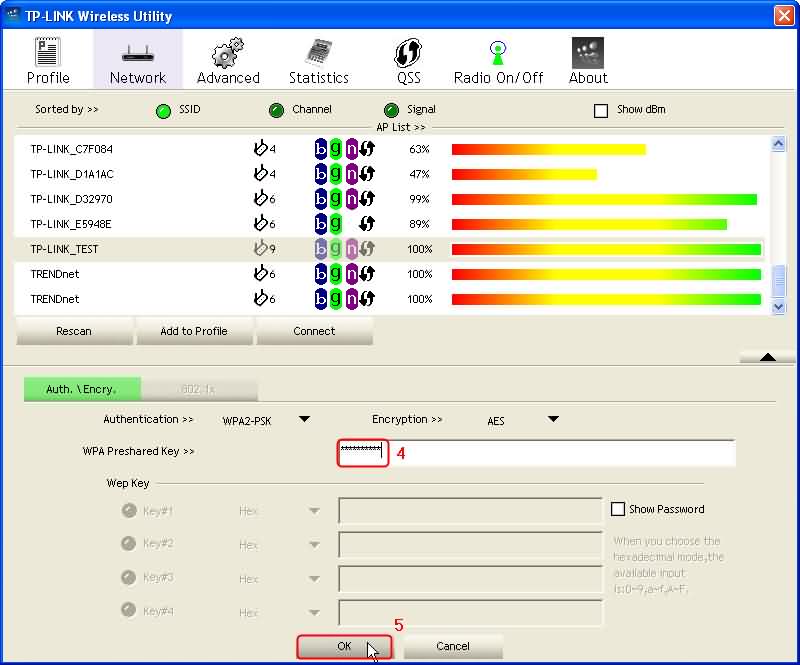Confirm with the OK button
800x665 pixels.
point(344,646)
